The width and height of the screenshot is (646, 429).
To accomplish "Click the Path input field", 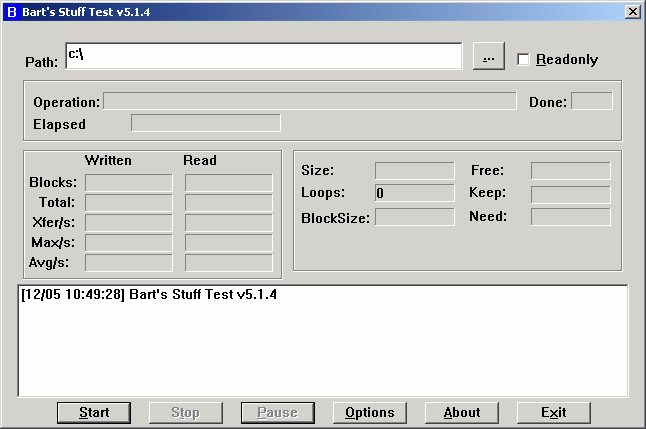I will [263, 56].
